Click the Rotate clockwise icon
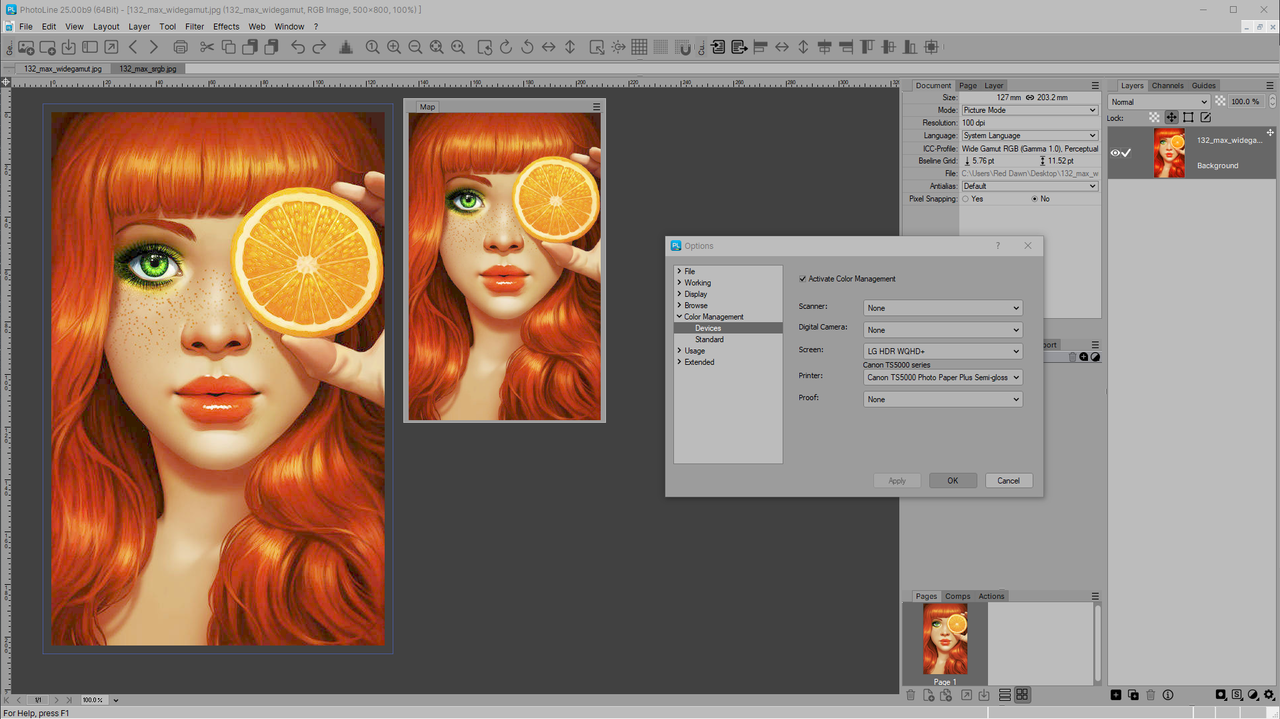 click(506, 47)
